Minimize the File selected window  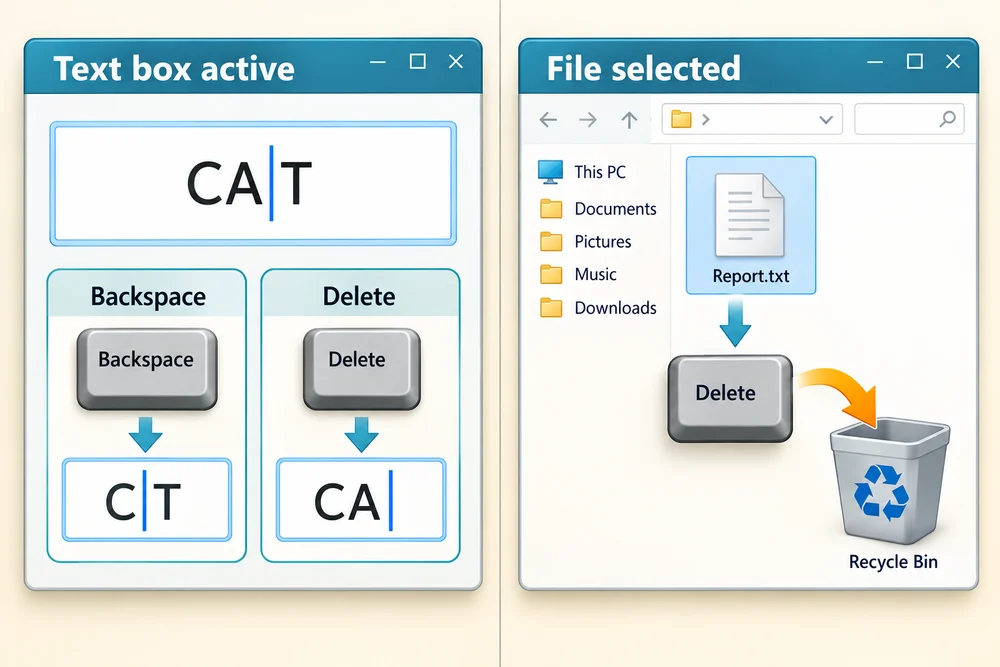coord(875,62)
